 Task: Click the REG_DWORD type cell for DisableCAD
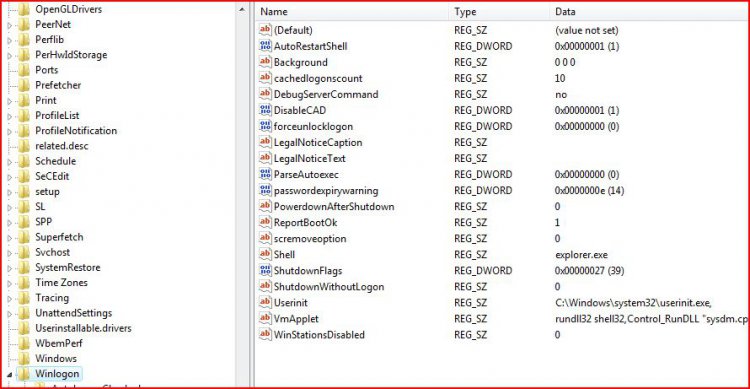click(x=483, y=110)
